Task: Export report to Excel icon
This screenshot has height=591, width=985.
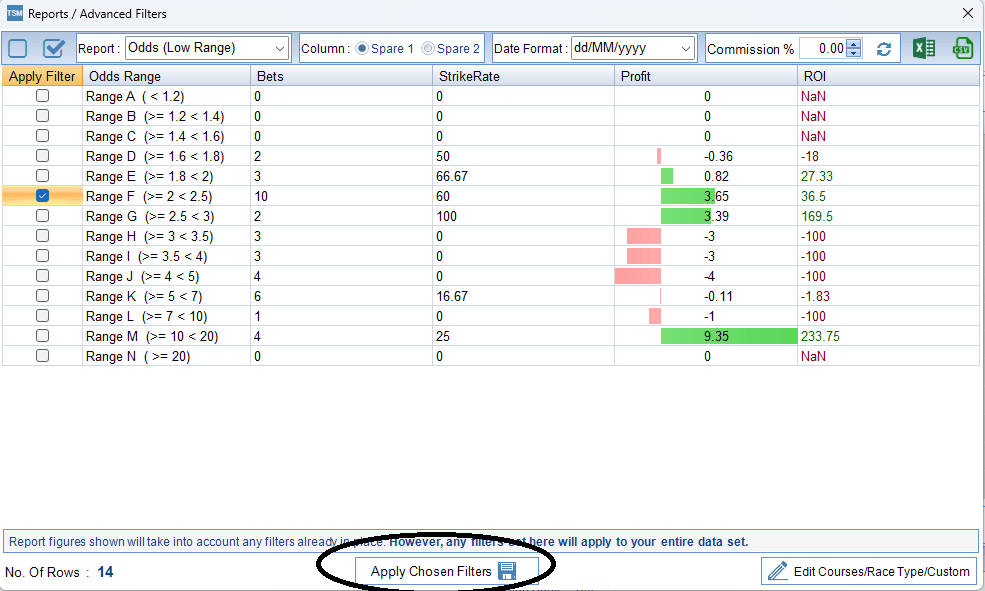Action: point(924,48)
